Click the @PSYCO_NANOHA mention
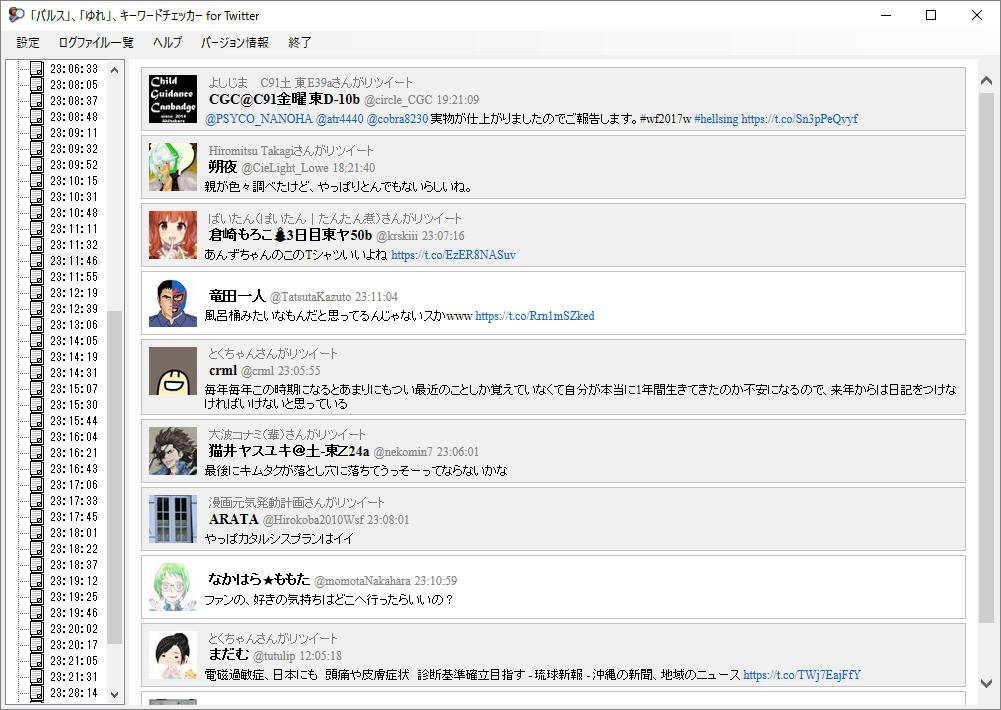 (x=259, y=119)
